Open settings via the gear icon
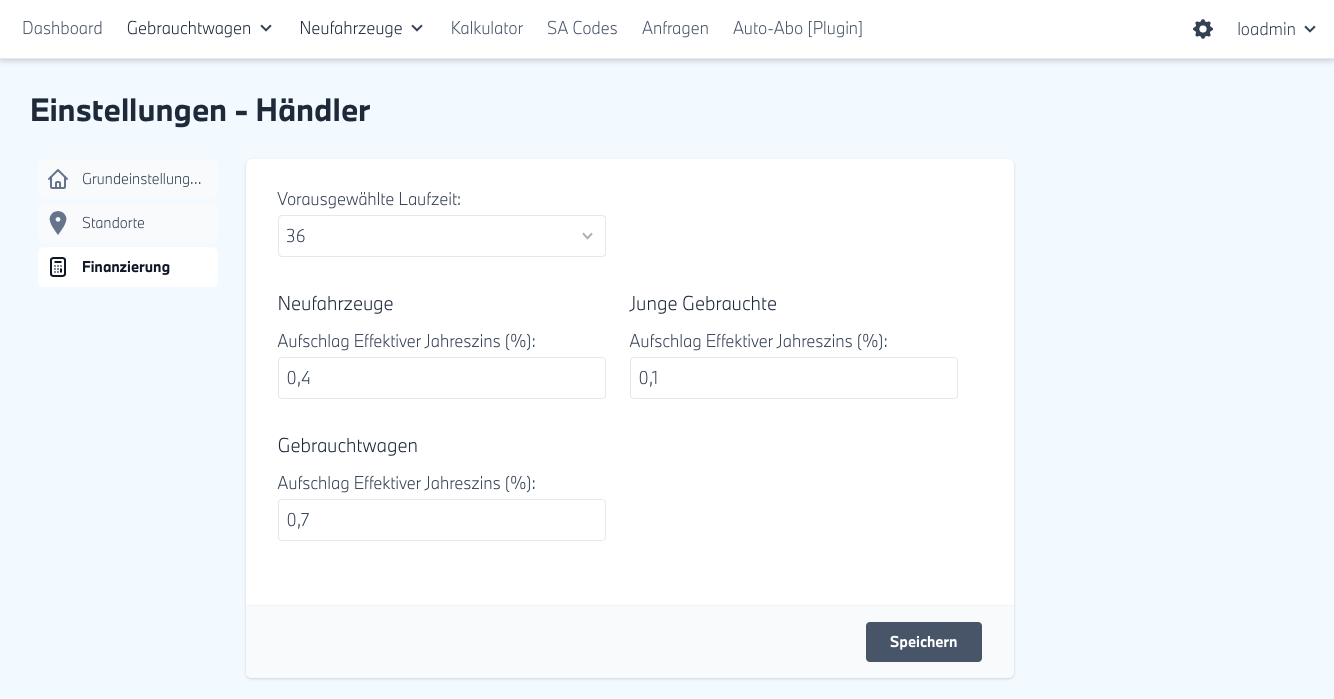The width and height of the screenshot is (1334, 699). click(x=1203, y=29)
